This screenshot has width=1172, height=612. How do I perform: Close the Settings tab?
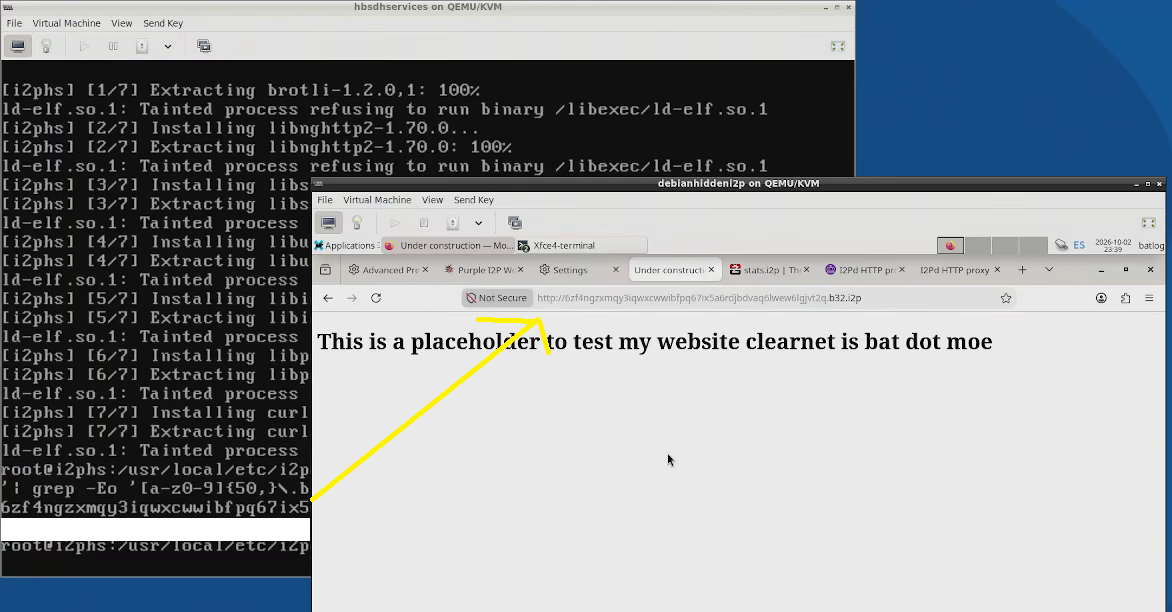tap(616, 270)
